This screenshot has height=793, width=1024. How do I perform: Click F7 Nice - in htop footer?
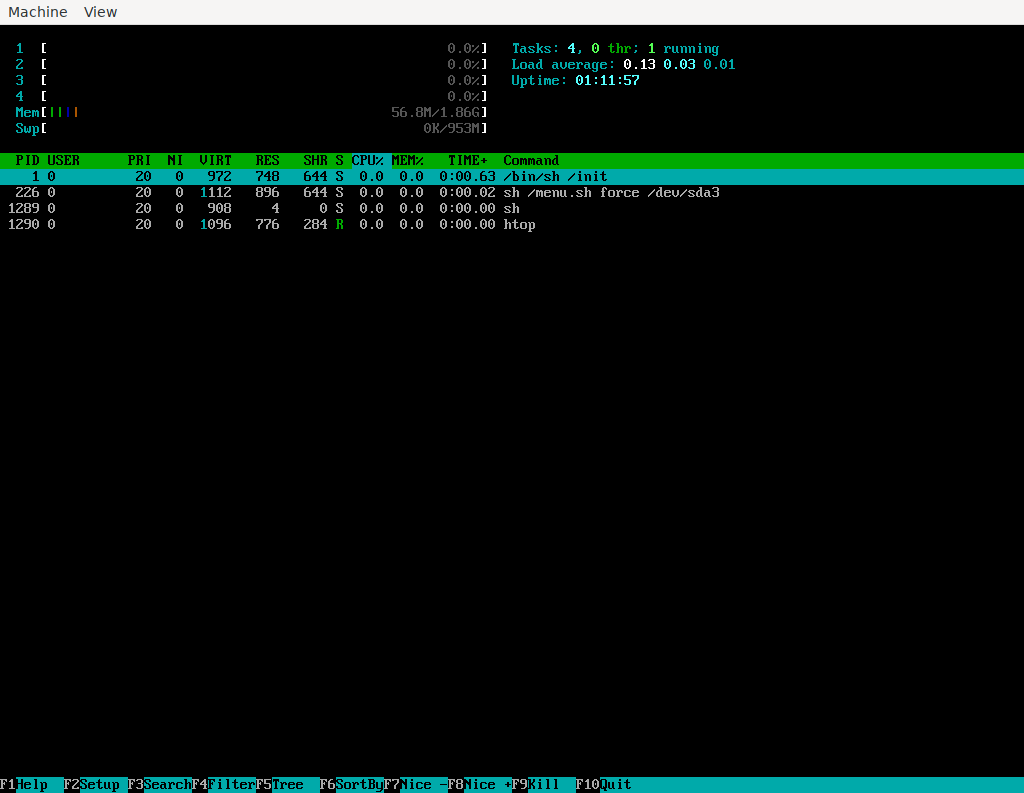coord(415,785)
